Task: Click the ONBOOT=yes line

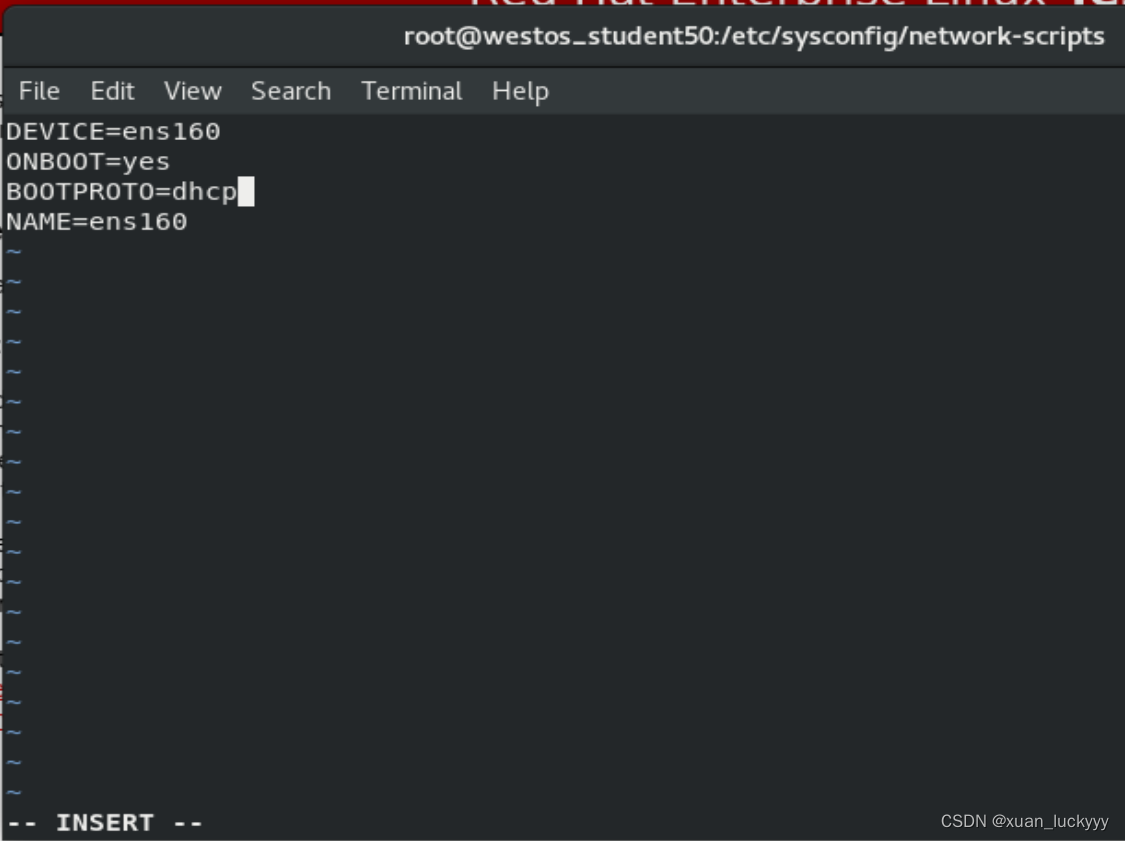Action: [x=88, y=162]
